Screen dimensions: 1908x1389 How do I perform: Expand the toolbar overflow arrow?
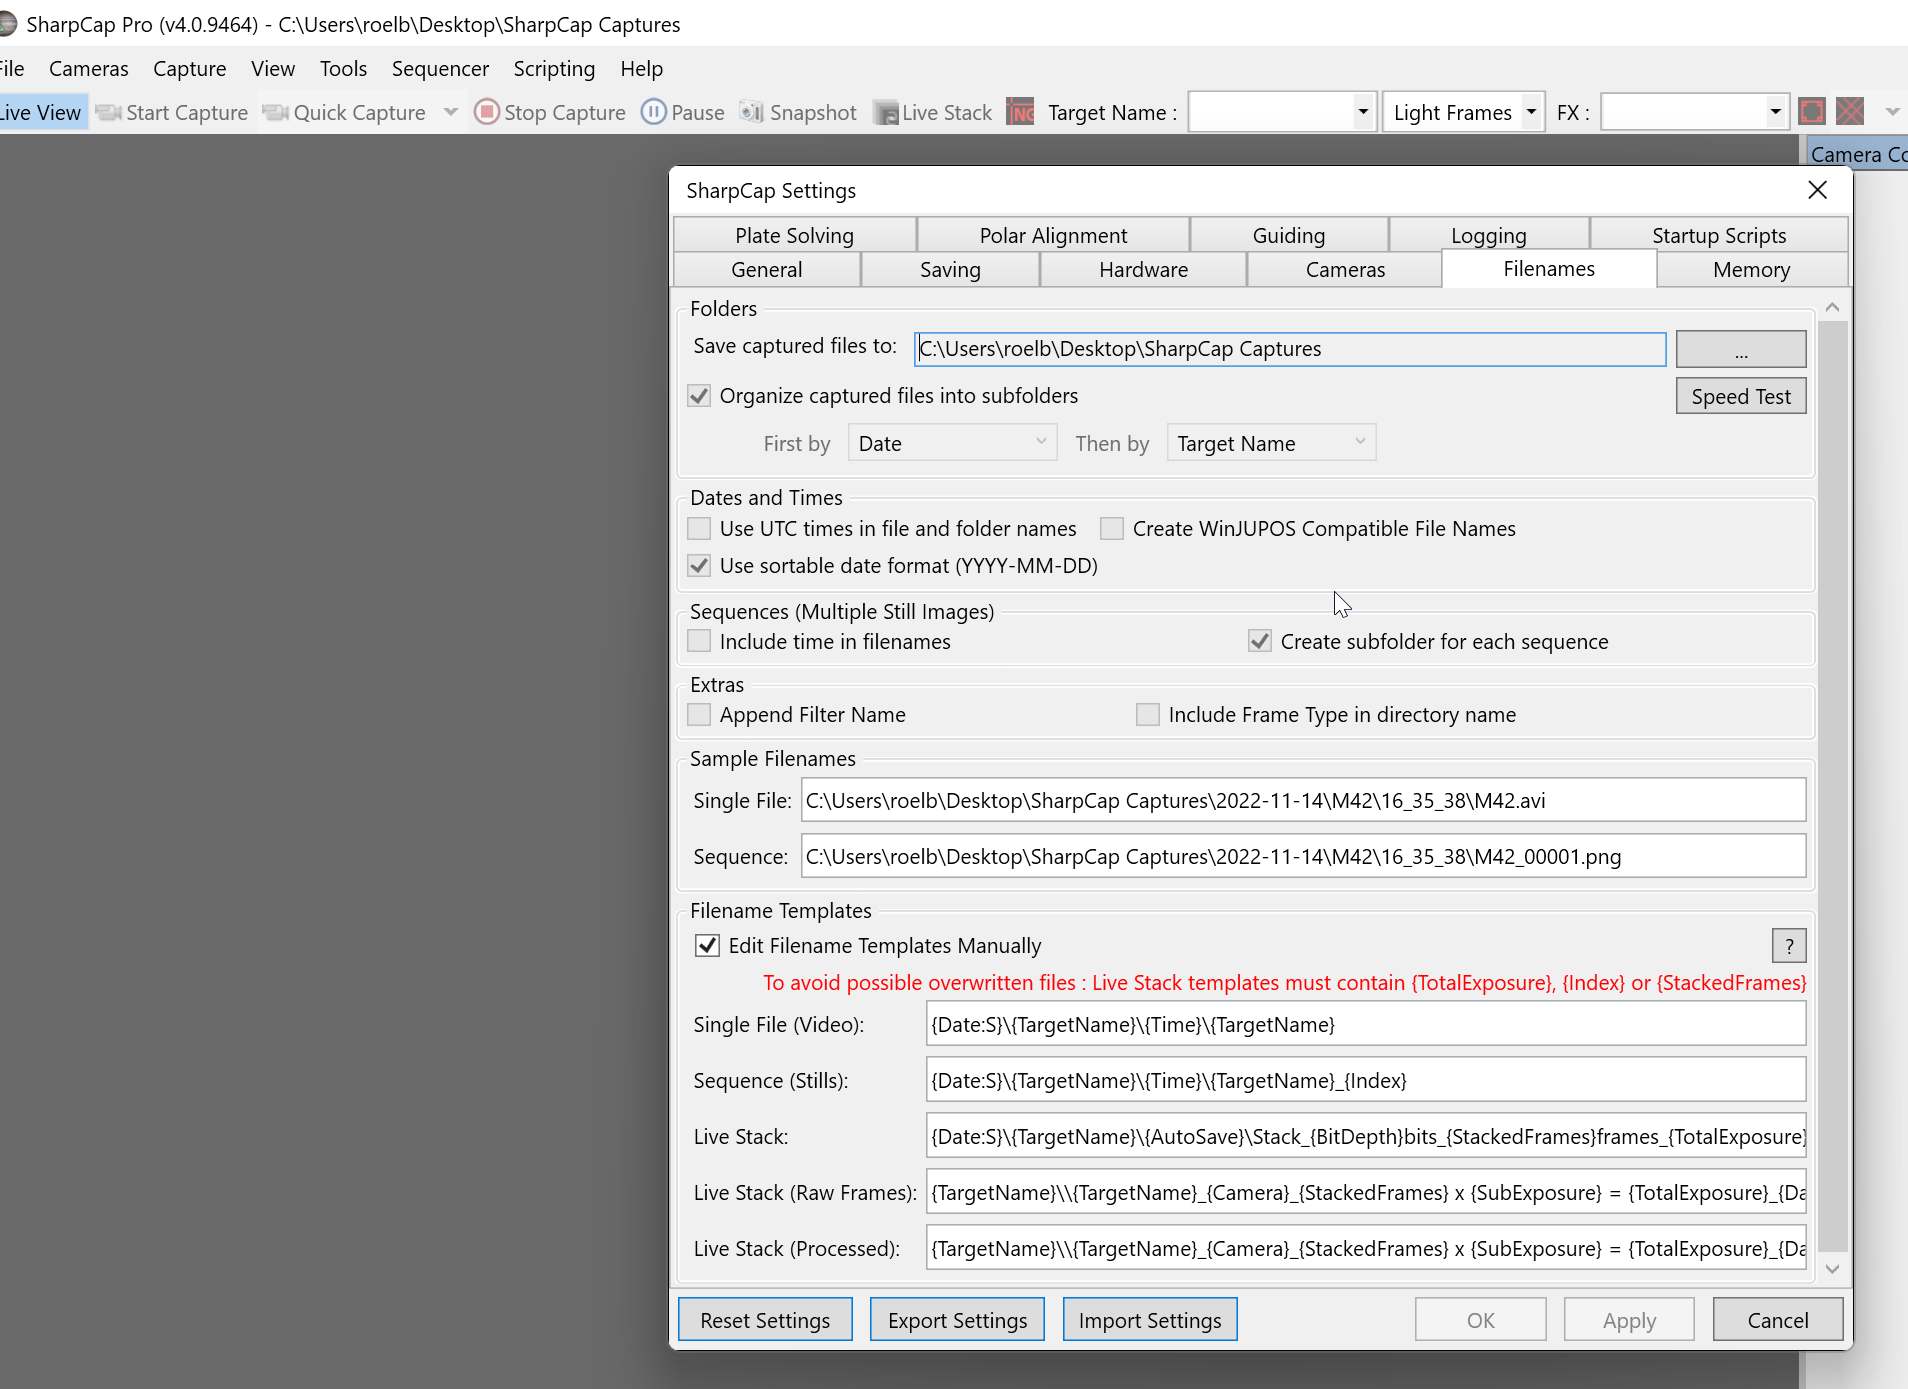[x=1892, y=112]
